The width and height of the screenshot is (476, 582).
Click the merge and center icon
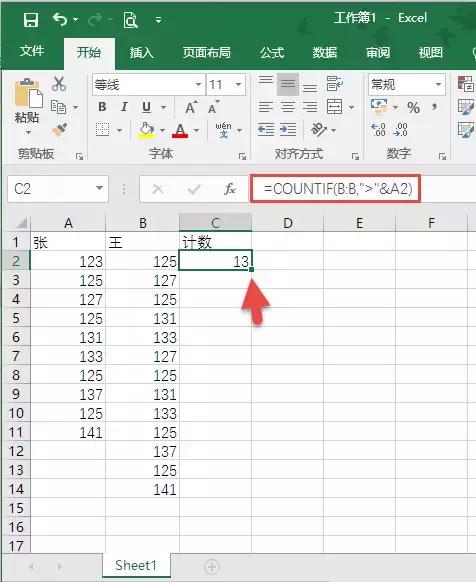335,107
